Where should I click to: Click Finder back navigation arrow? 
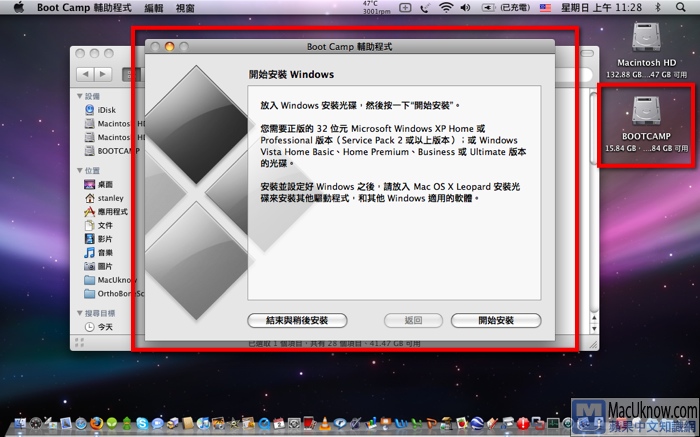pos(85,74)
